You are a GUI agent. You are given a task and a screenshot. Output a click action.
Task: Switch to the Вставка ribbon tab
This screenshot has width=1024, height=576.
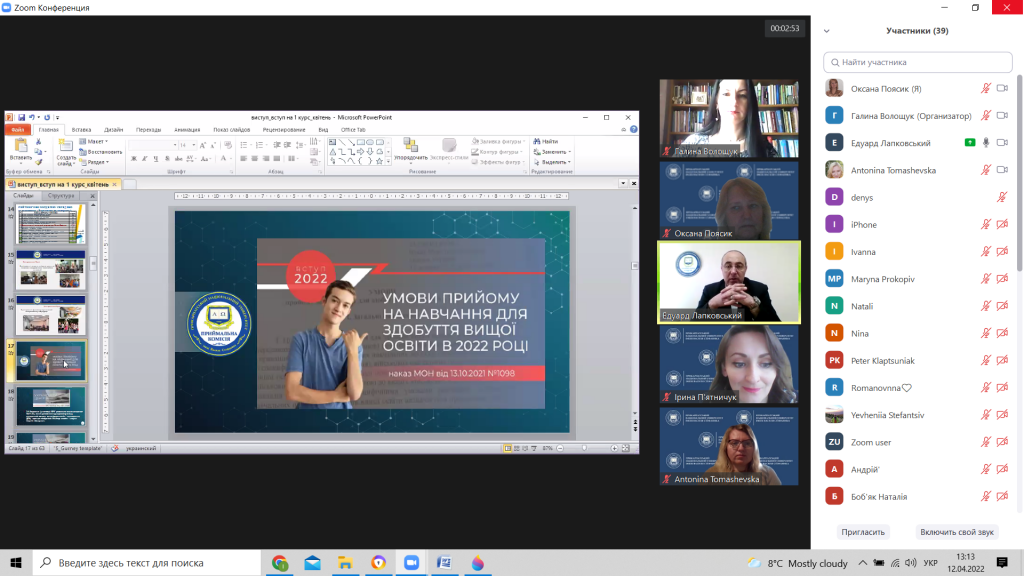(81, 129)
